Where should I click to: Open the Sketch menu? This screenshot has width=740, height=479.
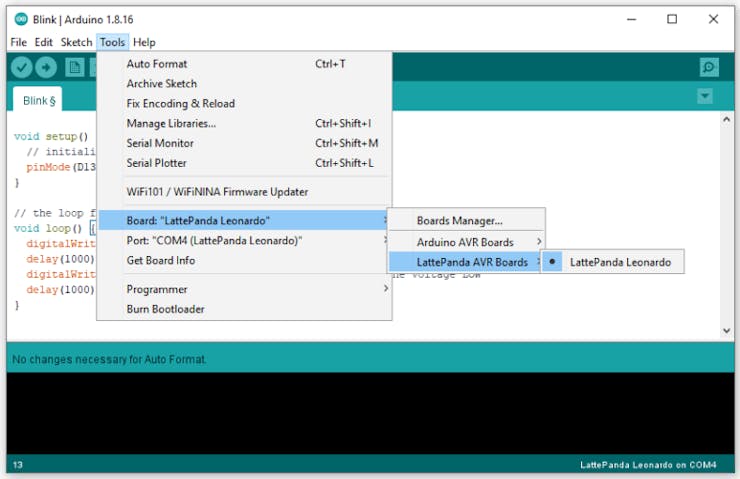pos(76,42)
